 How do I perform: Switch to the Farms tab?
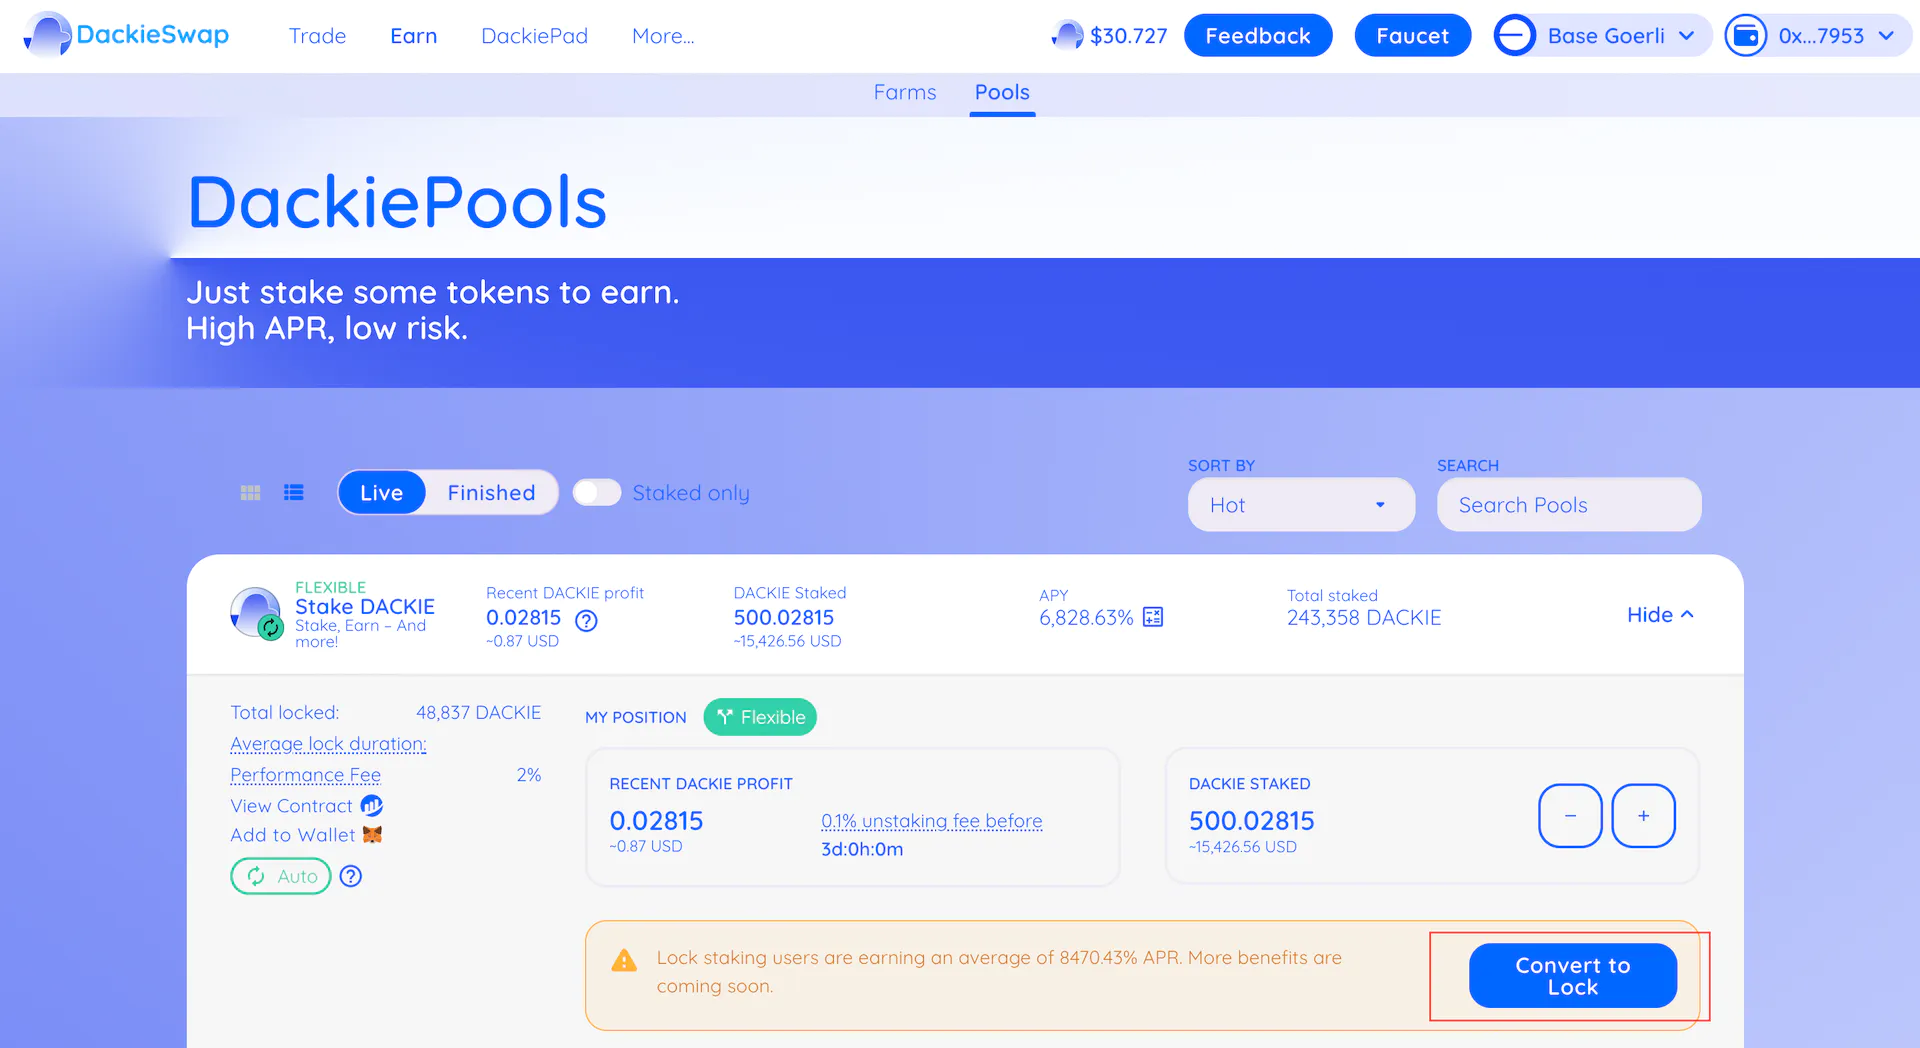[x=904, y=92]
